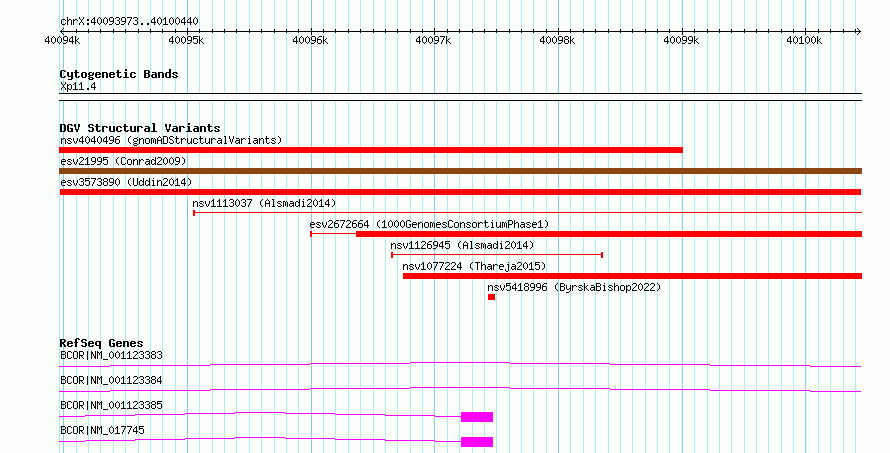The image size is (890, 453).
Task: Open the esv2672664 1000GenomesConsortiumPhase1 label
Action: coord(429,224)
